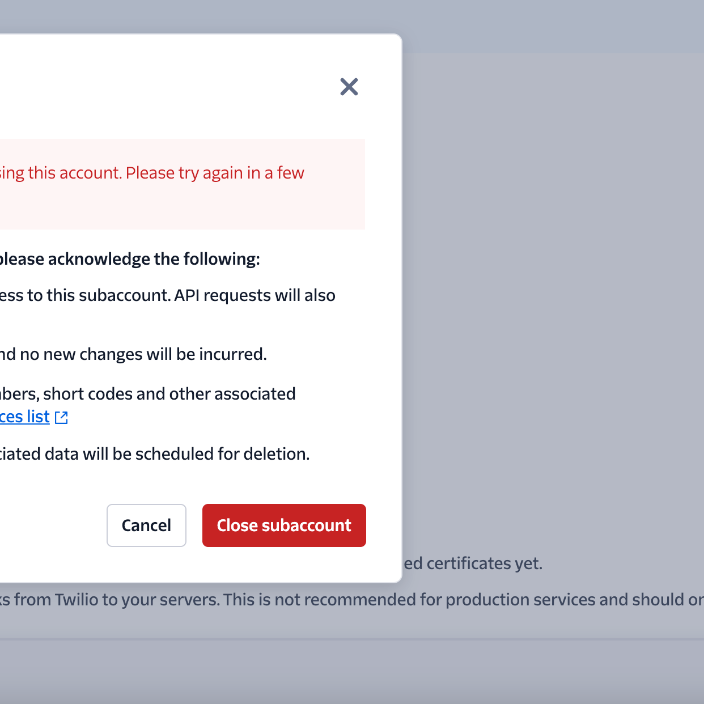This screenshot has width=704, height=704.
Task: Select the red 'Please try again' error message
Action: coord(152,173)
